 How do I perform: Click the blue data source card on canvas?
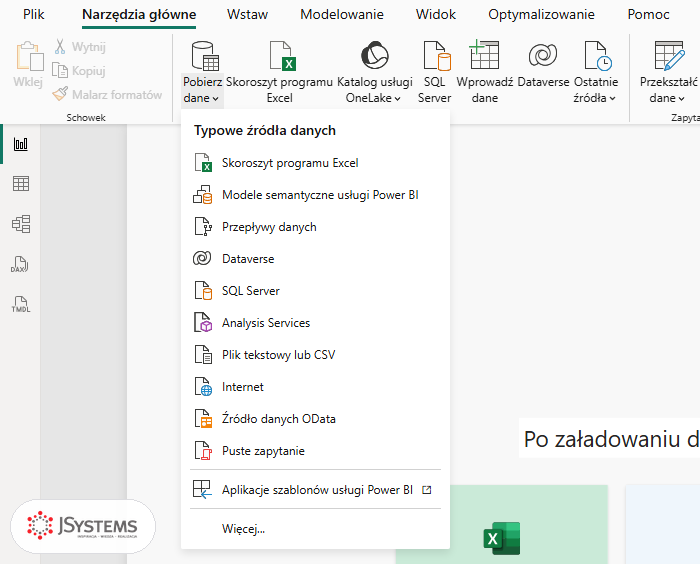(x=662, y=525)
